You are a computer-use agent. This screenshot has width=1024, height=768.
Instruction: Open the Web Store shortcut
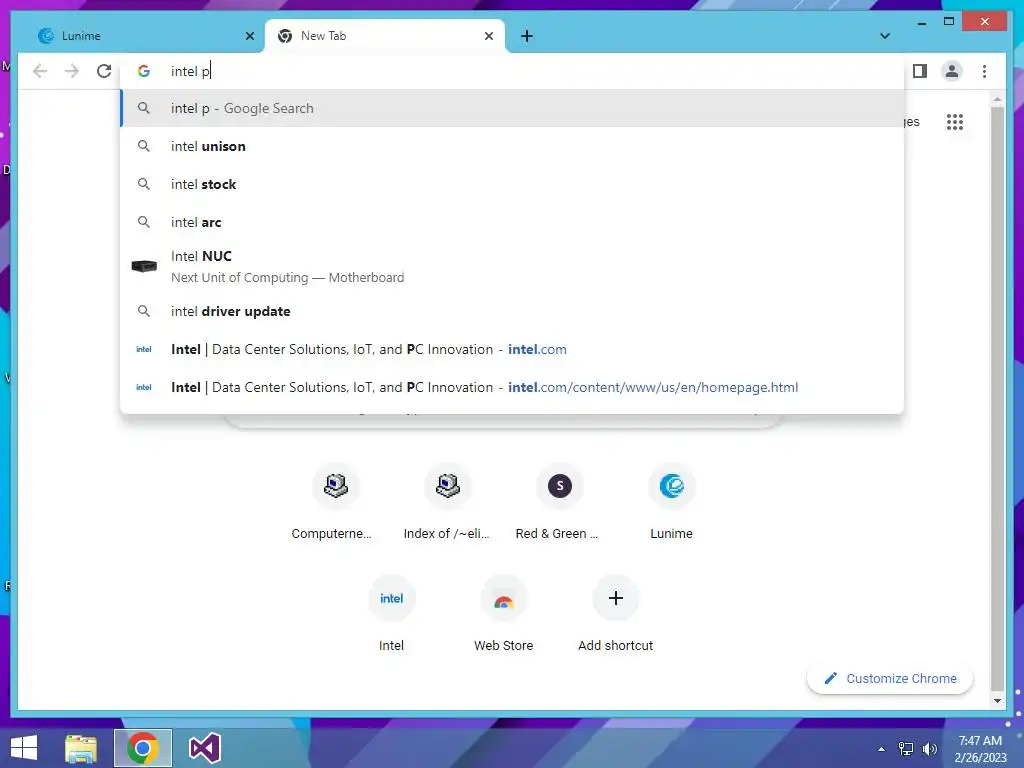(504, 614)
